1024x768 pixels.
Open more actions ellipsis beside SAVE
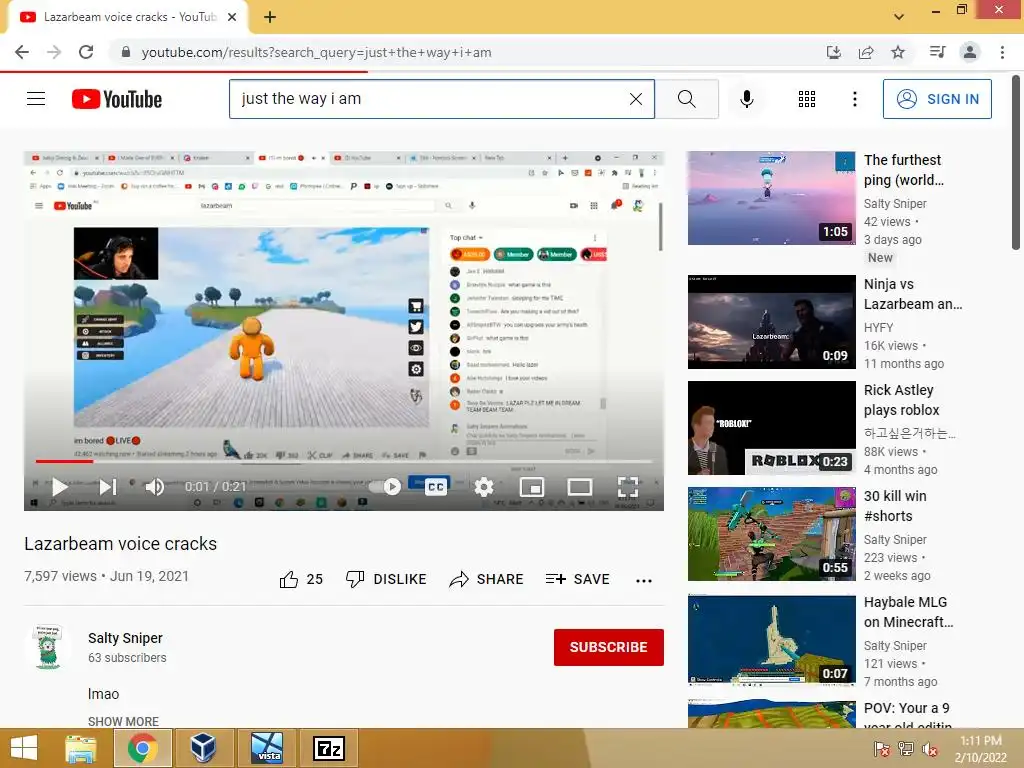[x=644, y=581]
